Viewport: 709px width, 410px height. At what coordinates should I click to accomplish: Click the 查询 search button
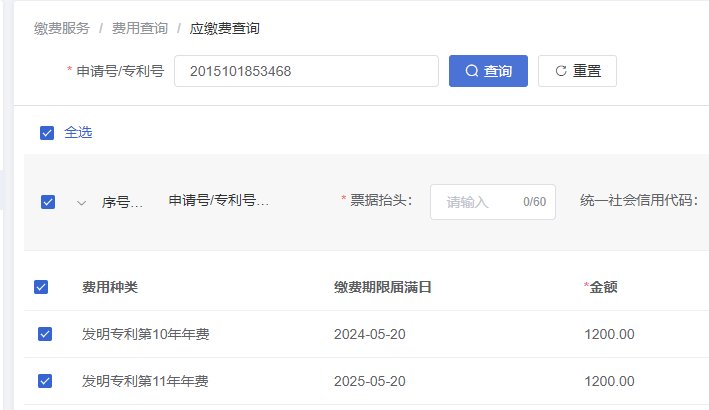(x=488, y=71)
